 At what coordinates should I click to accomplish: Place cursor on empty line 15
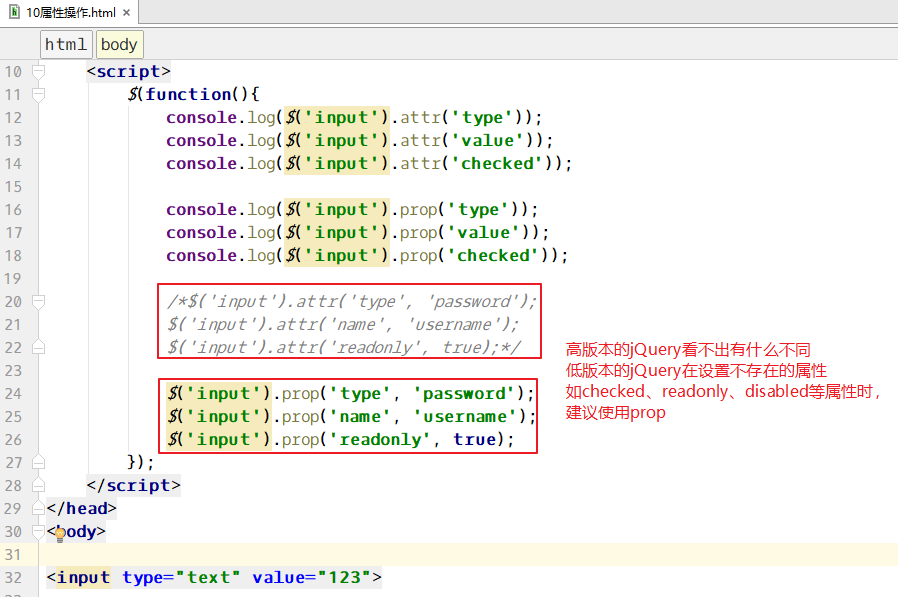468,187
